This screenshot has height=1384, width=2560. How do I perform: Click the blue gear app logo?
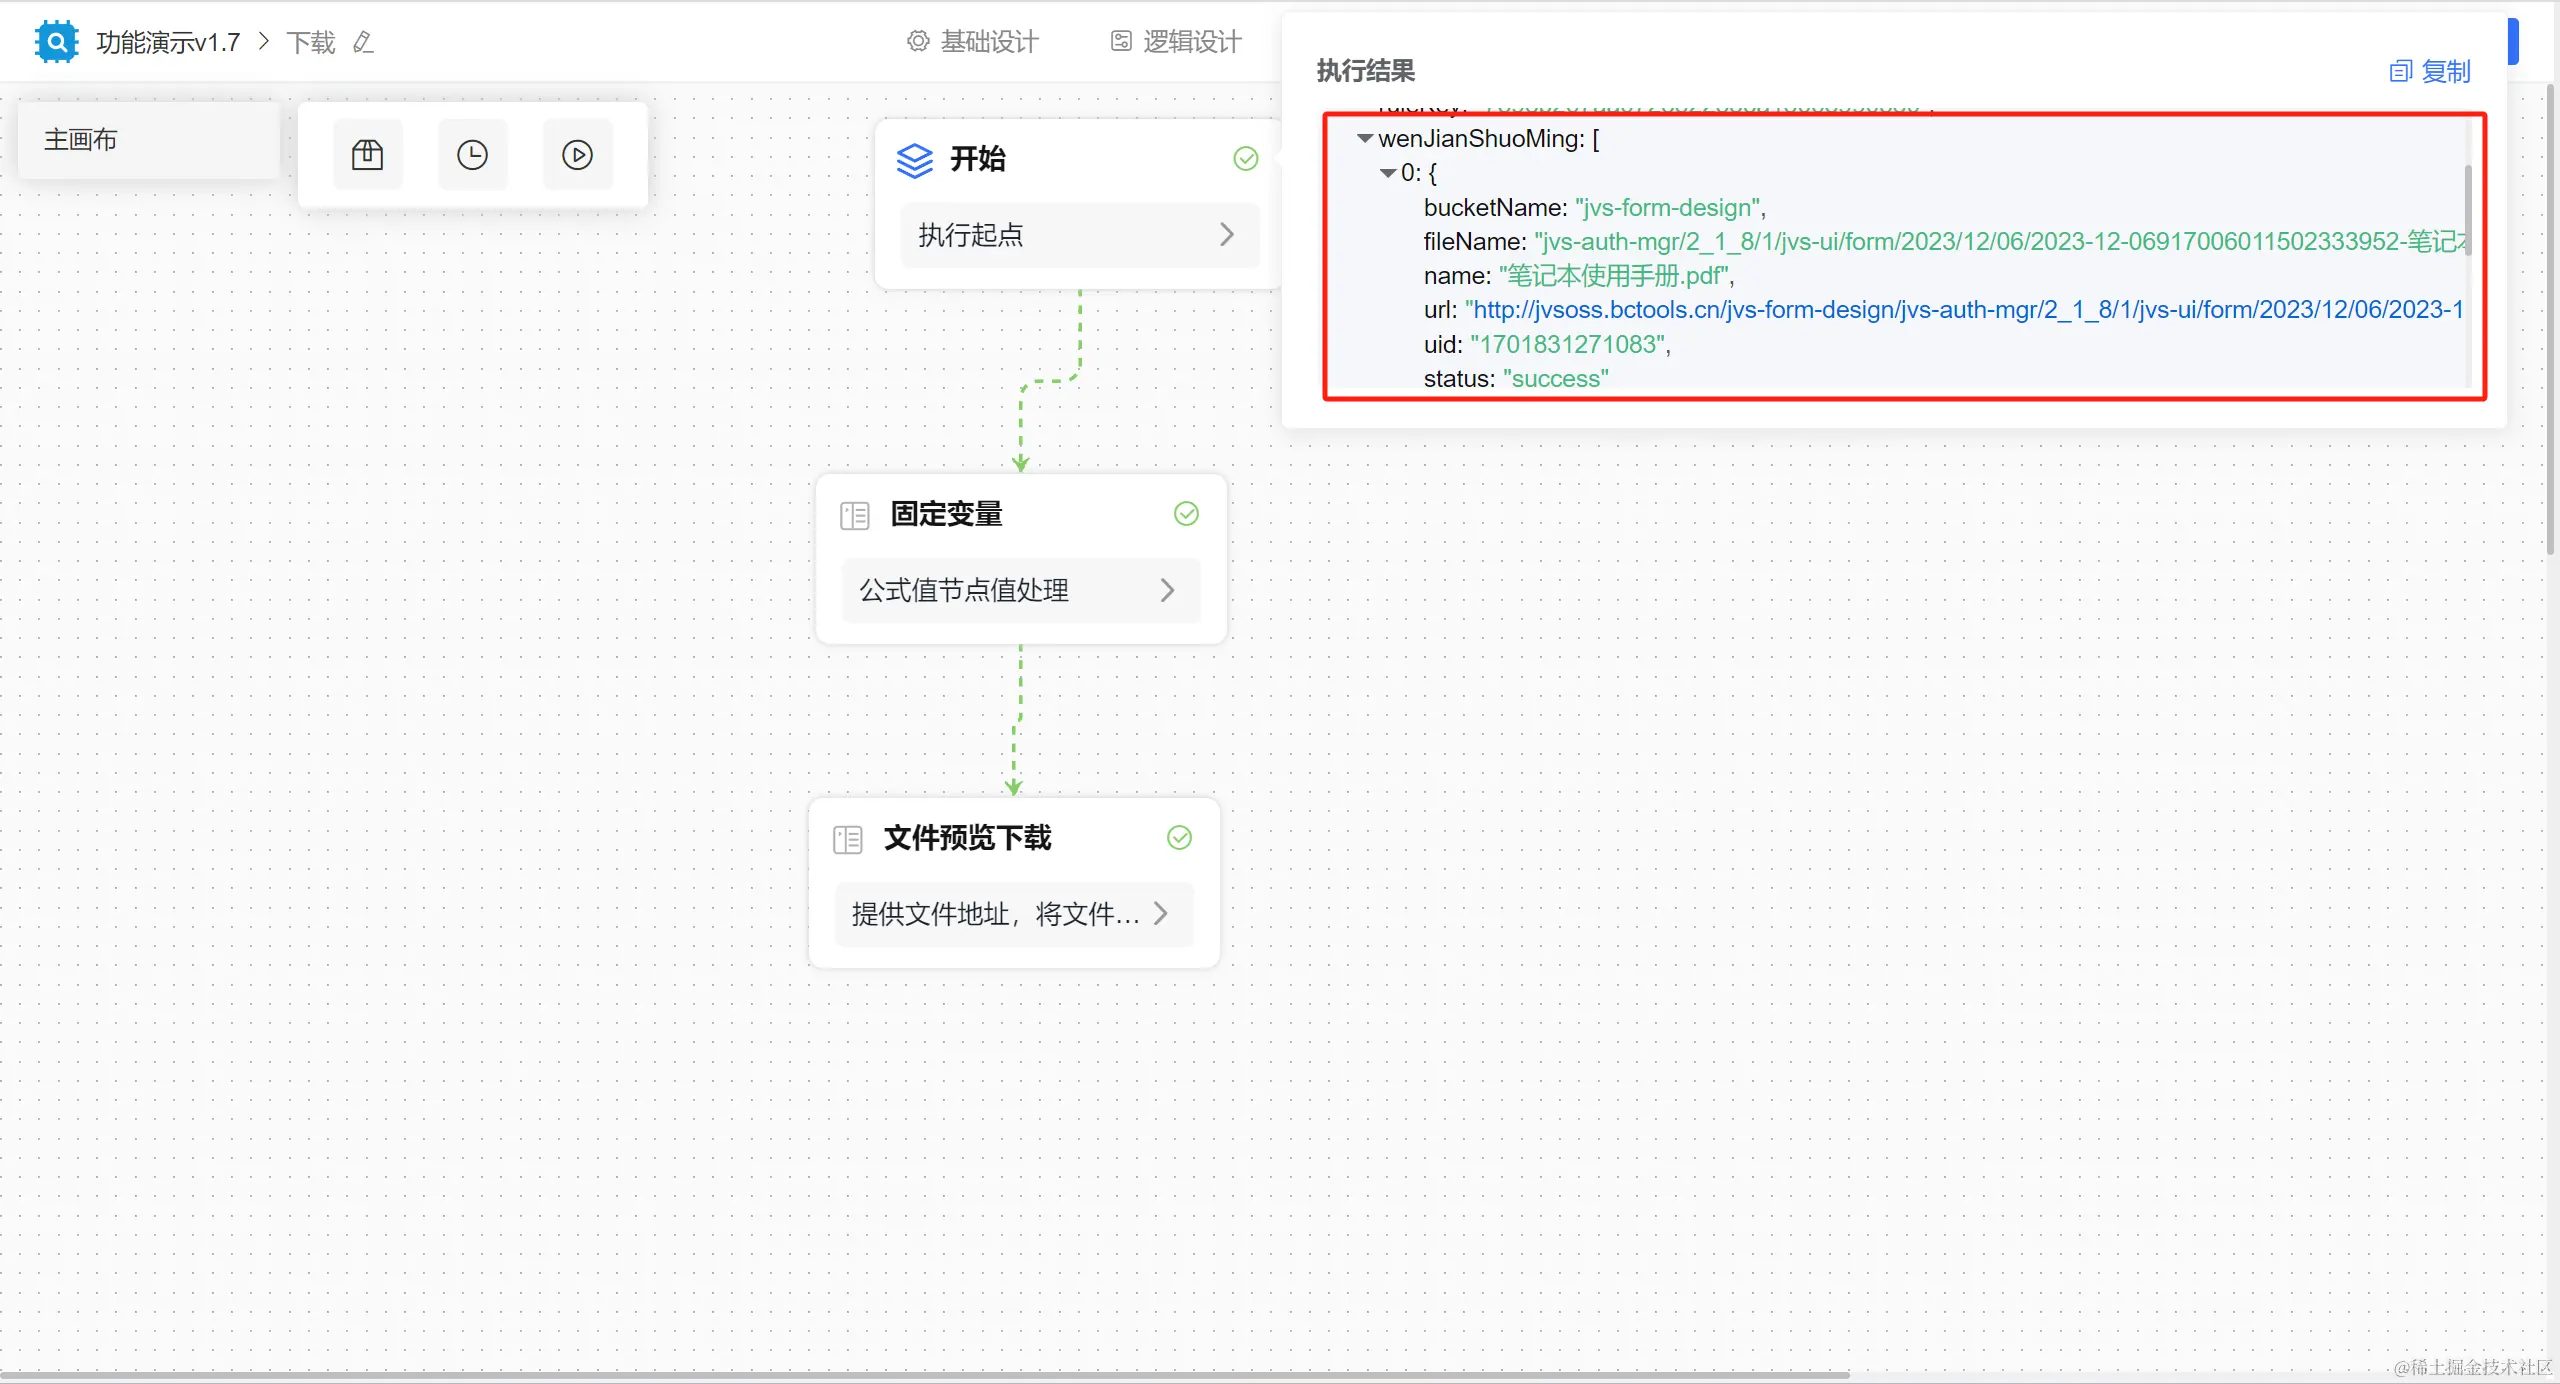[x=56, y=42]
